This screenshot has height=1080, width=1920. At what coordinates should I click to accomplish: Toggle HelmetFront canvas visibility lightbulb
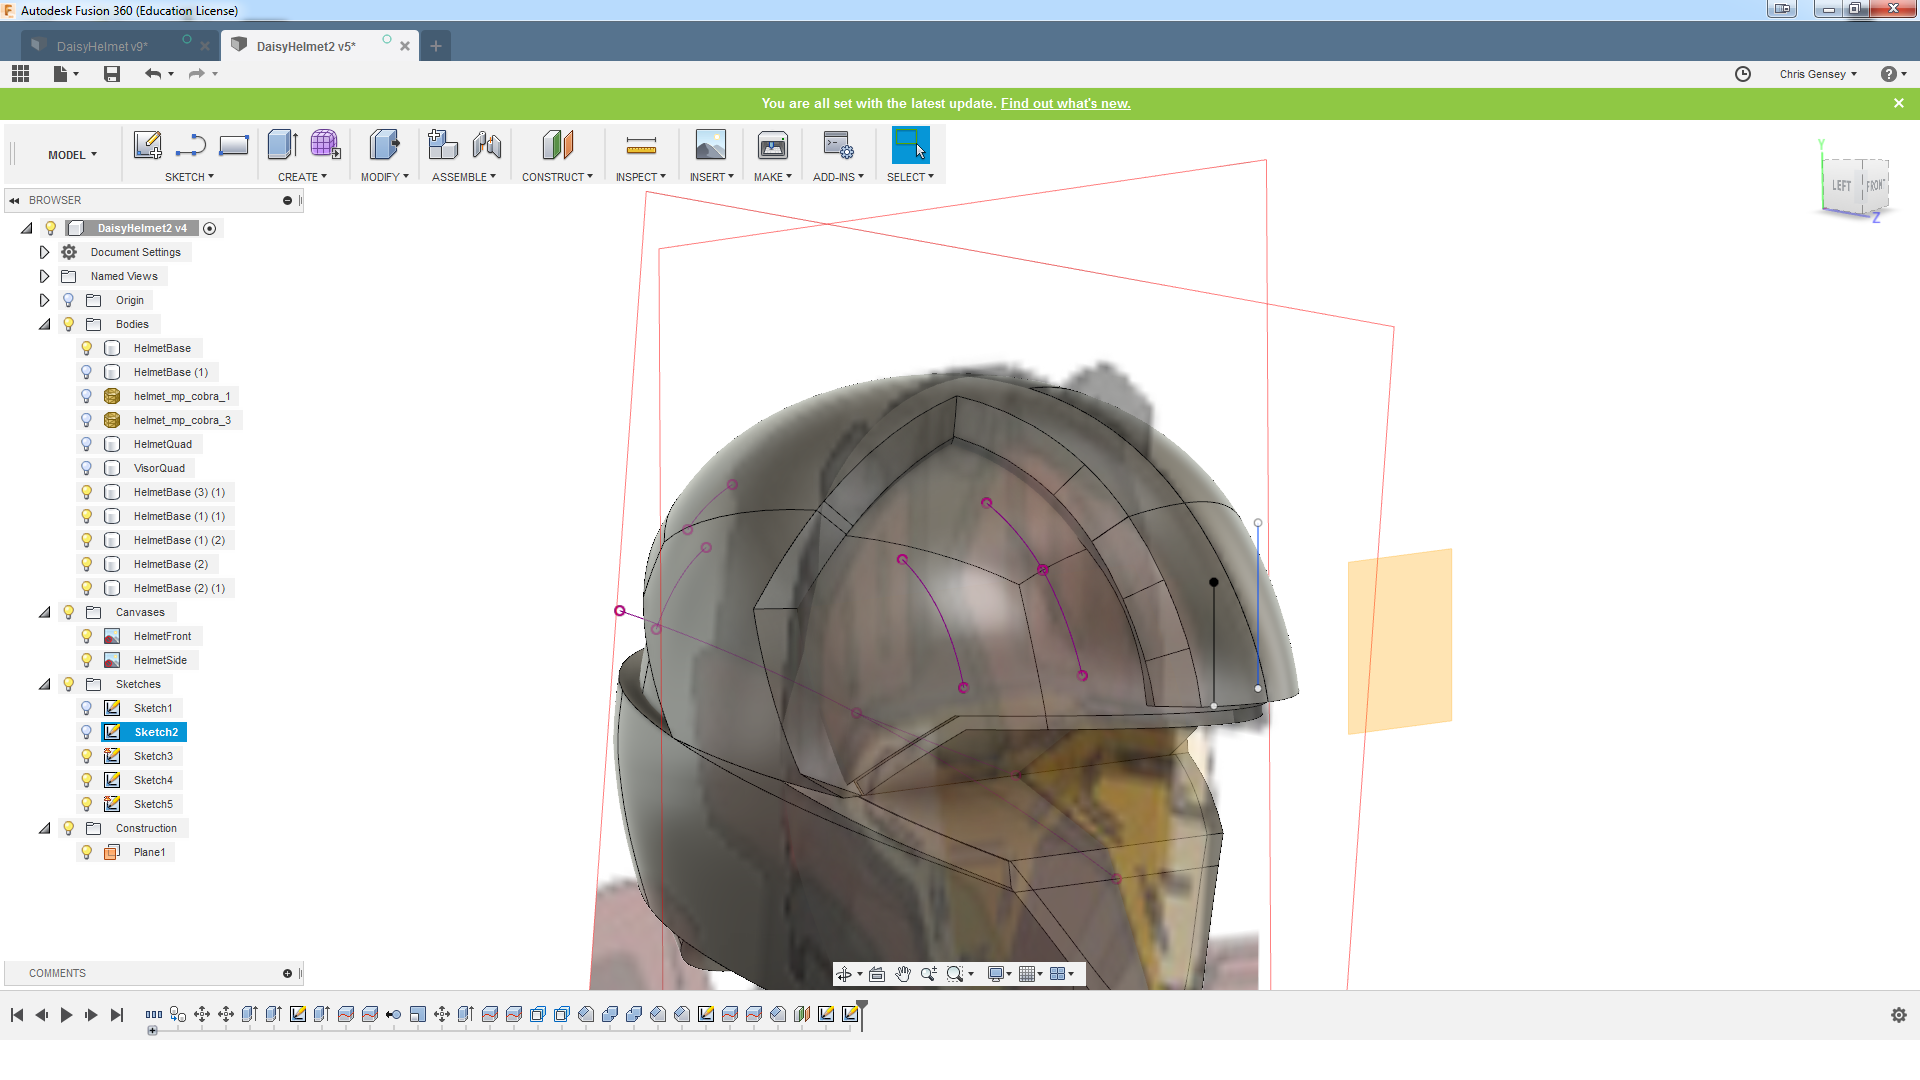[x=87, y=636]
